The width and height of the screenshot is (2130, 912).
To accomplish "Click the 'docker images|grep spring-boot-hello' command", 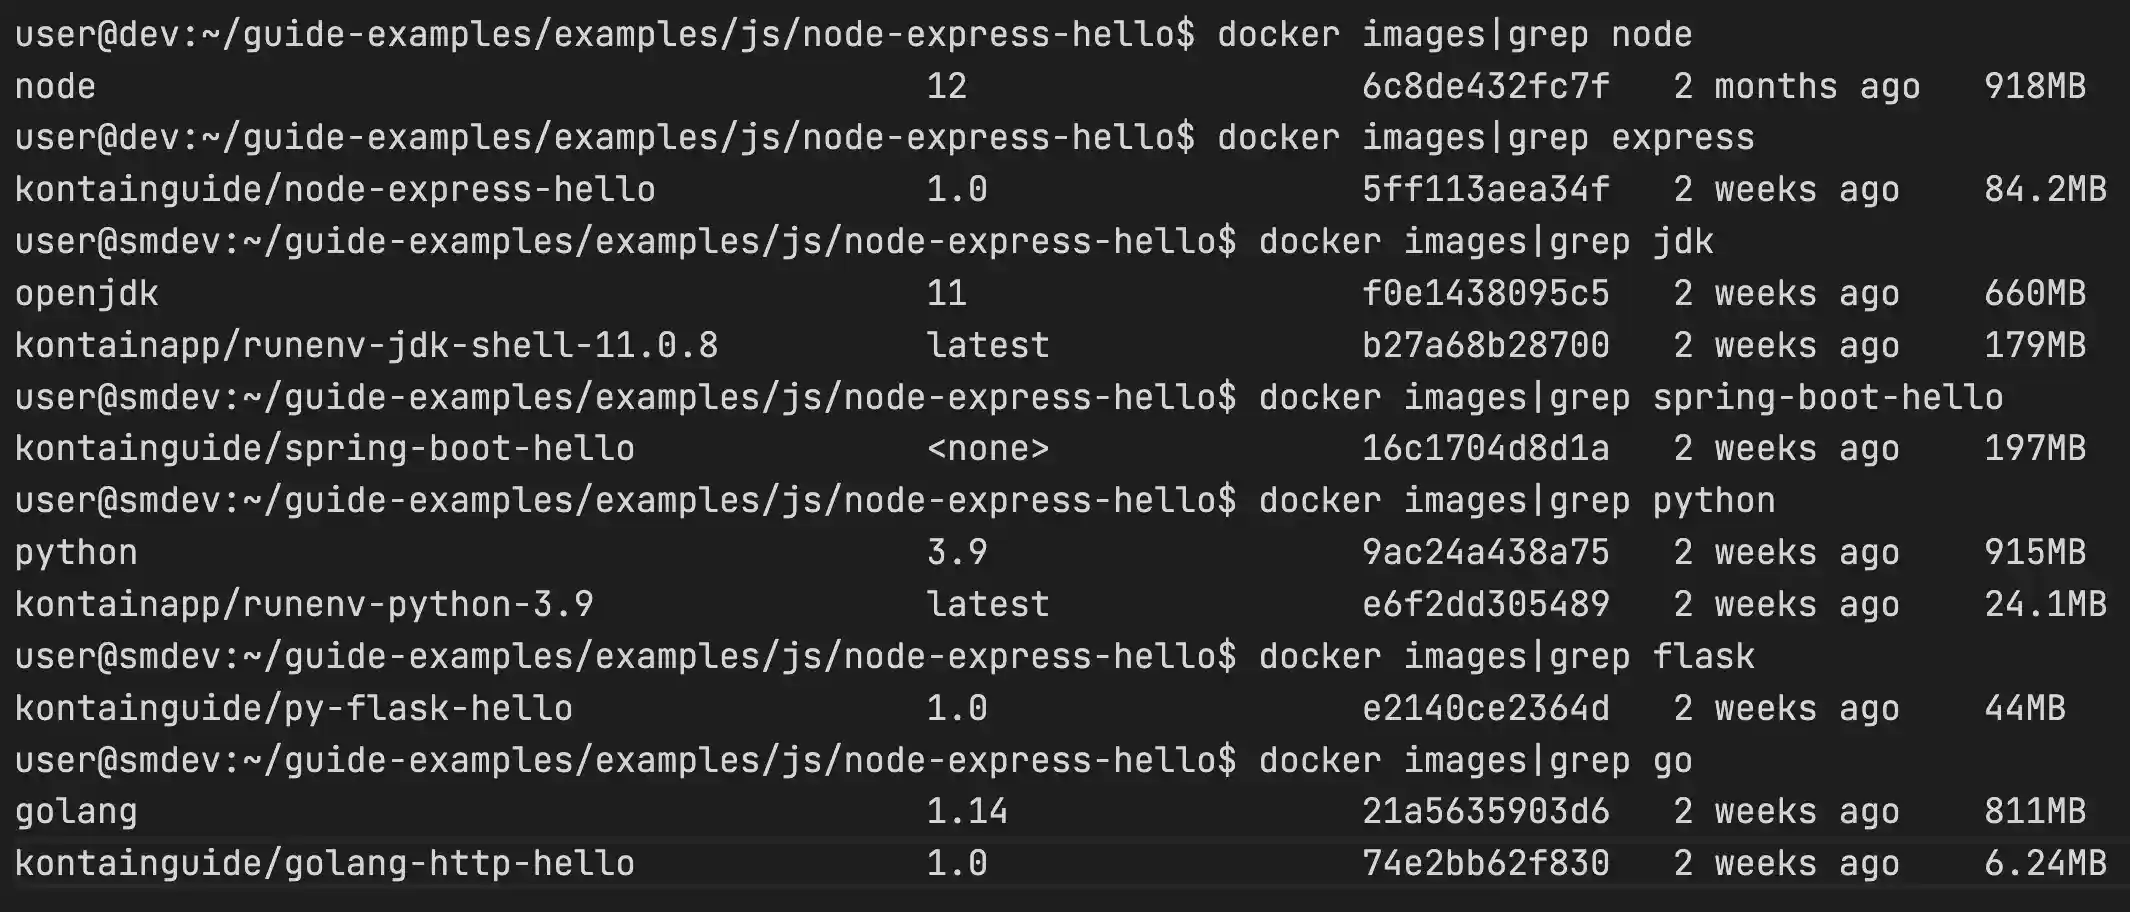I will 1630,398.
